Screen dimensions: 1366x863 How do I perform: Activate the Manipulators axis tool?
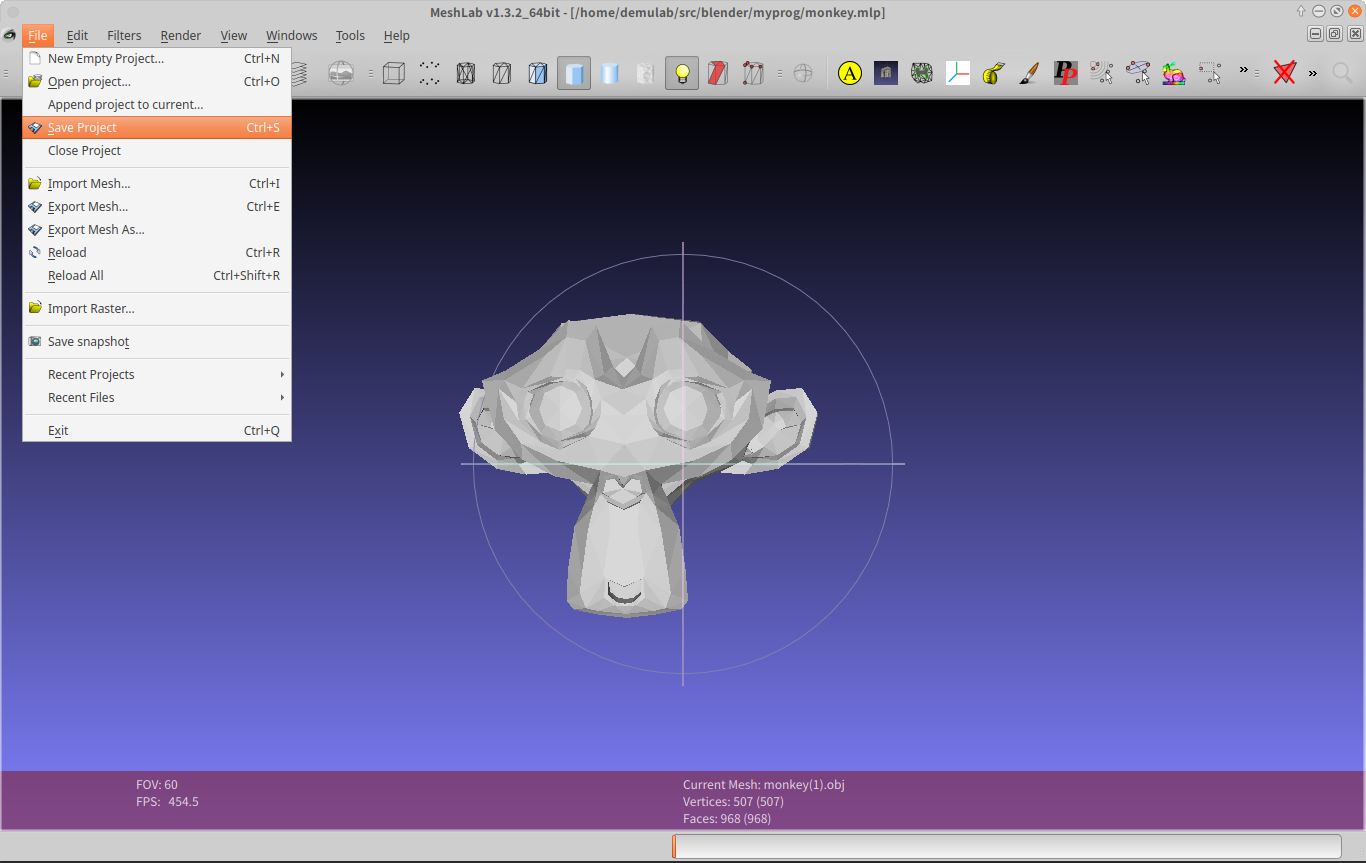click(958, 73)
